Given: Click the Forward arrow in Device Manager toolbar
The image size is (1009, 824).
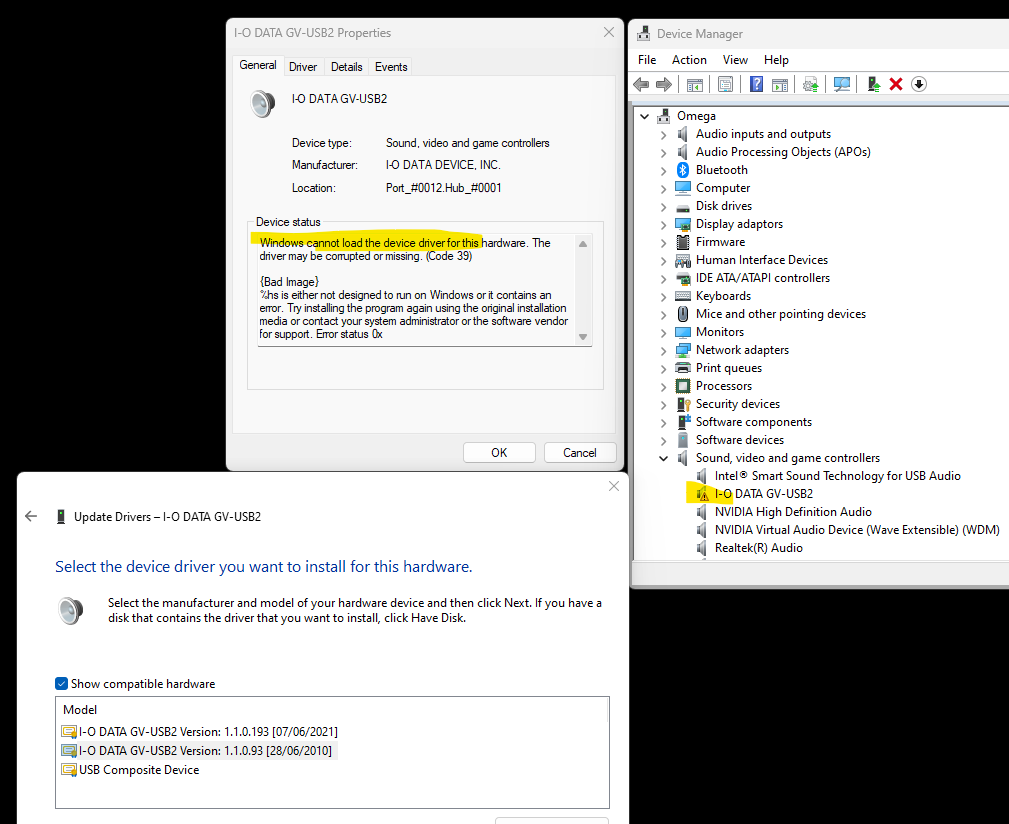Looking at the screenshot, I should pos(663,84).
